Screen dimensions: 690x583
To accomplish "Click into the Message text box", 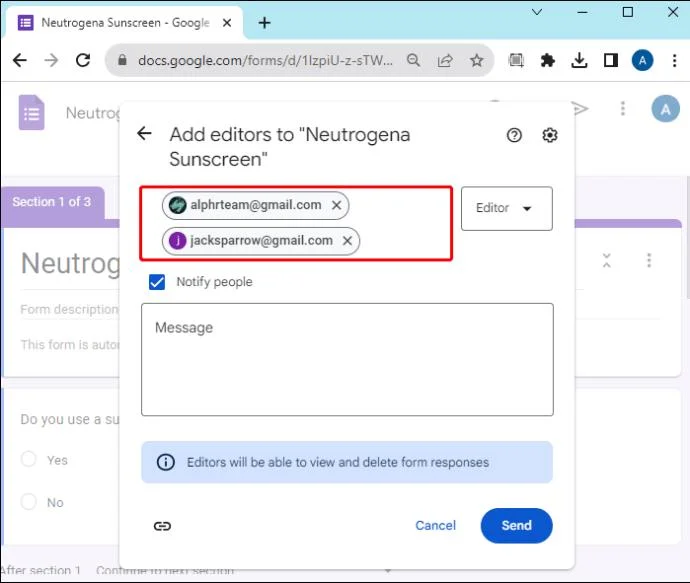I will [347, 359].
